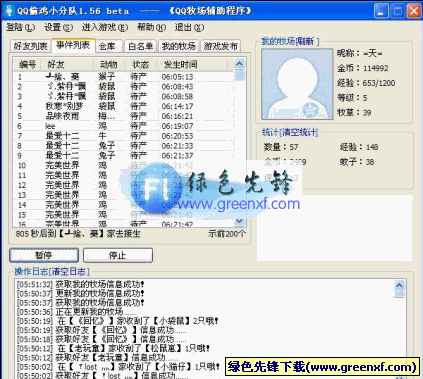Select event row 5 品味夜雨
Screen dimensions: 423x379
tap(123, 116)
